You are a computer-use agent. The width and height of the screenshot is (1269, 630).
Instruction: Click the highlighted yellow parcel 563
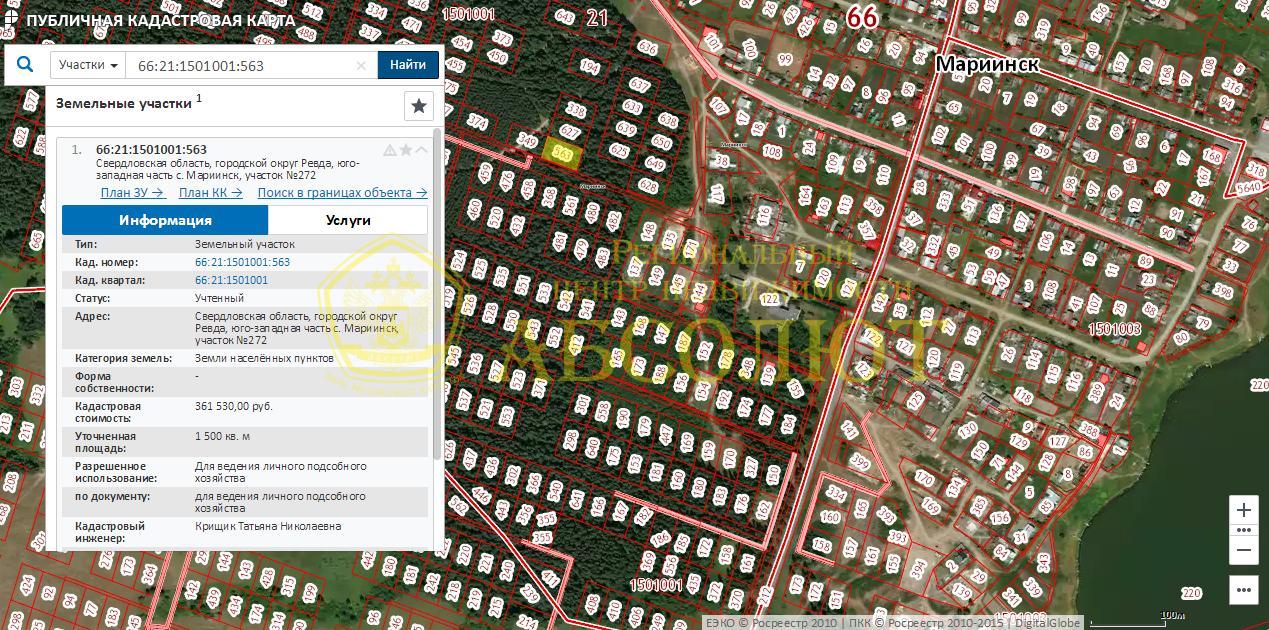(563, 154)
